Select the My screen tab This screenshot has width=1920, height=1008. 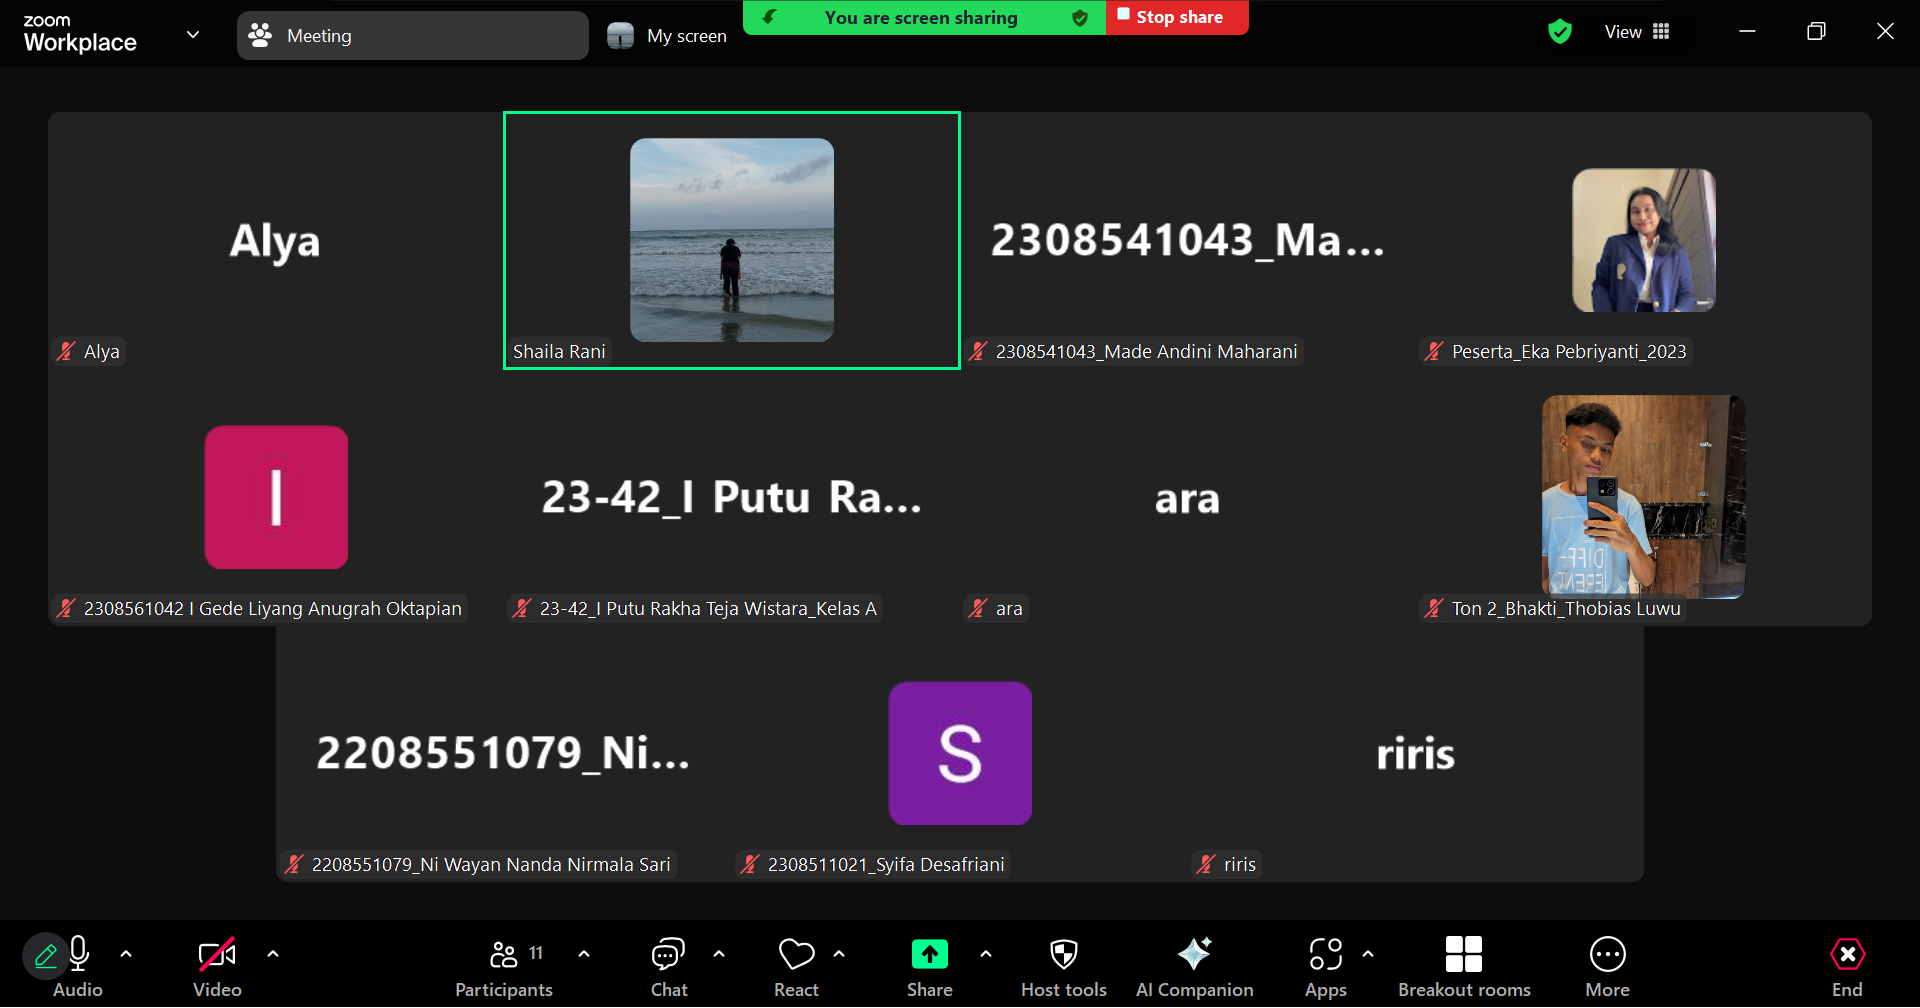click(x=667, y=36)
